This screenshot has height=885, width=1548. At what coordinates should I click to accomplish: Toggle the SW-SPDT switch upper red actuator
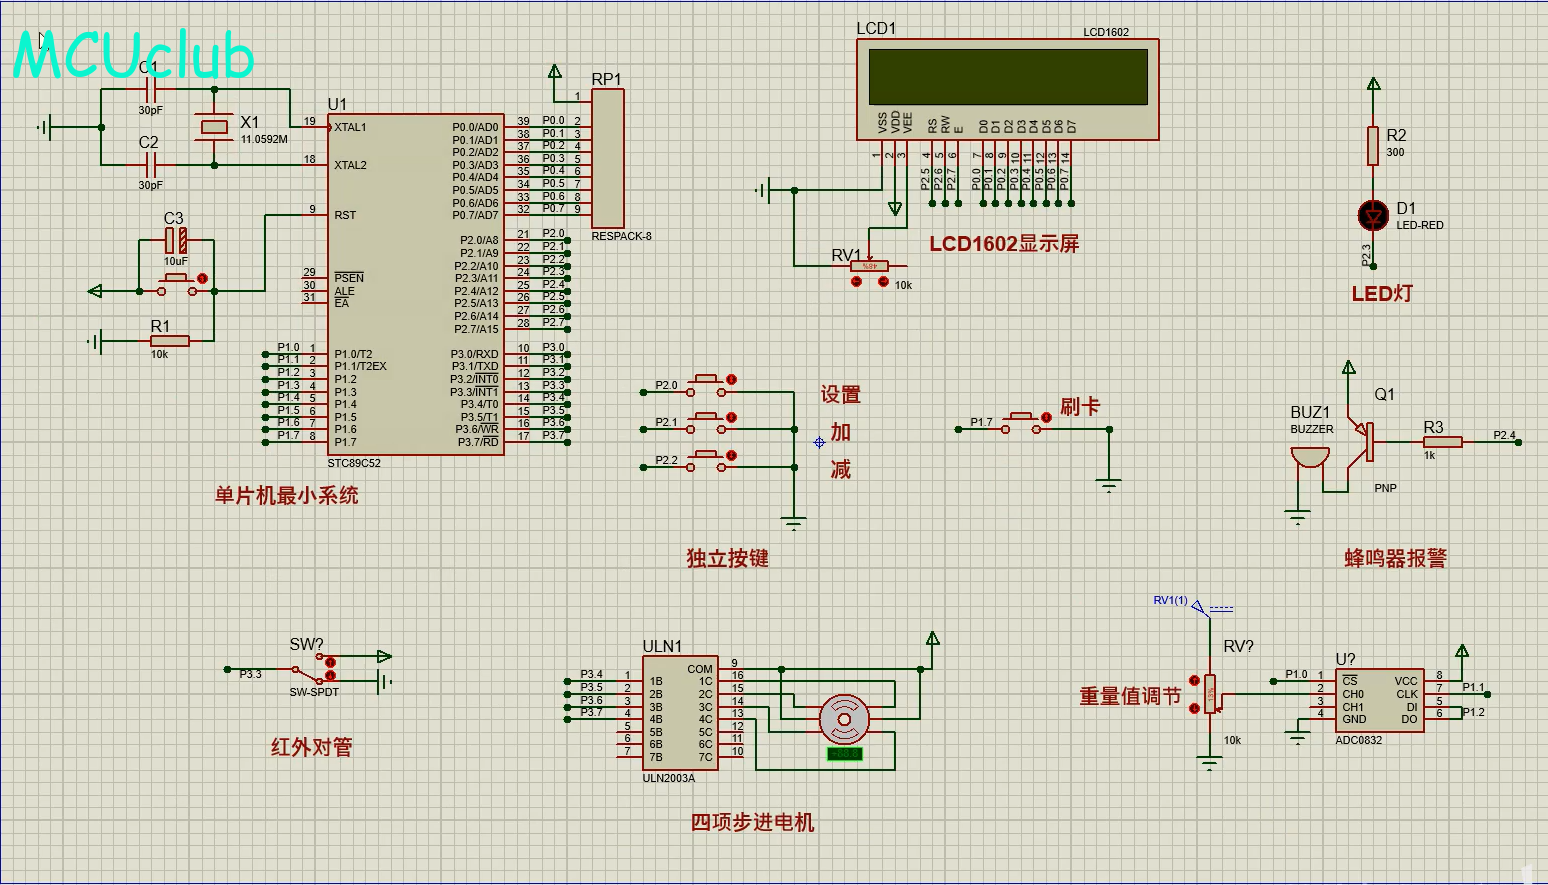pos(330,662)
